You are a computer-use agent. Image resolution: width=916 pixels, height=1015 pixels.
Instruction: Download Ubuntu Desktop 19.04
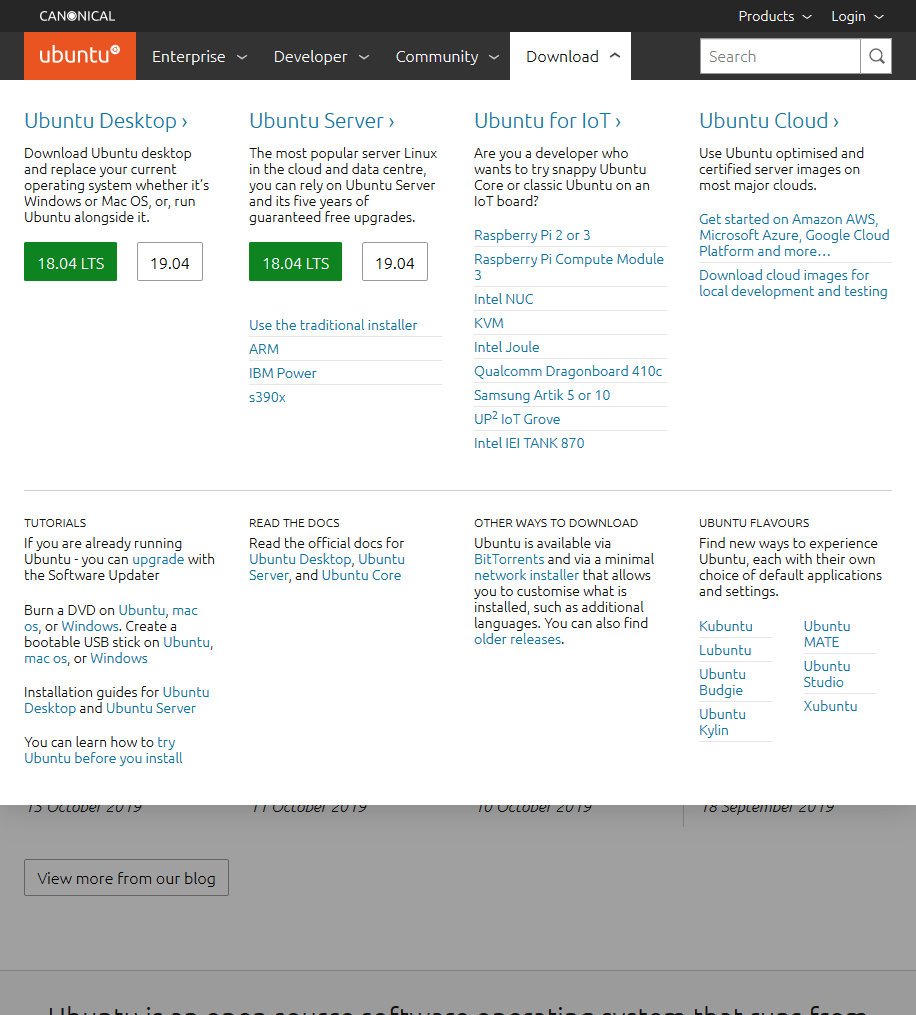tap(170, 262)
